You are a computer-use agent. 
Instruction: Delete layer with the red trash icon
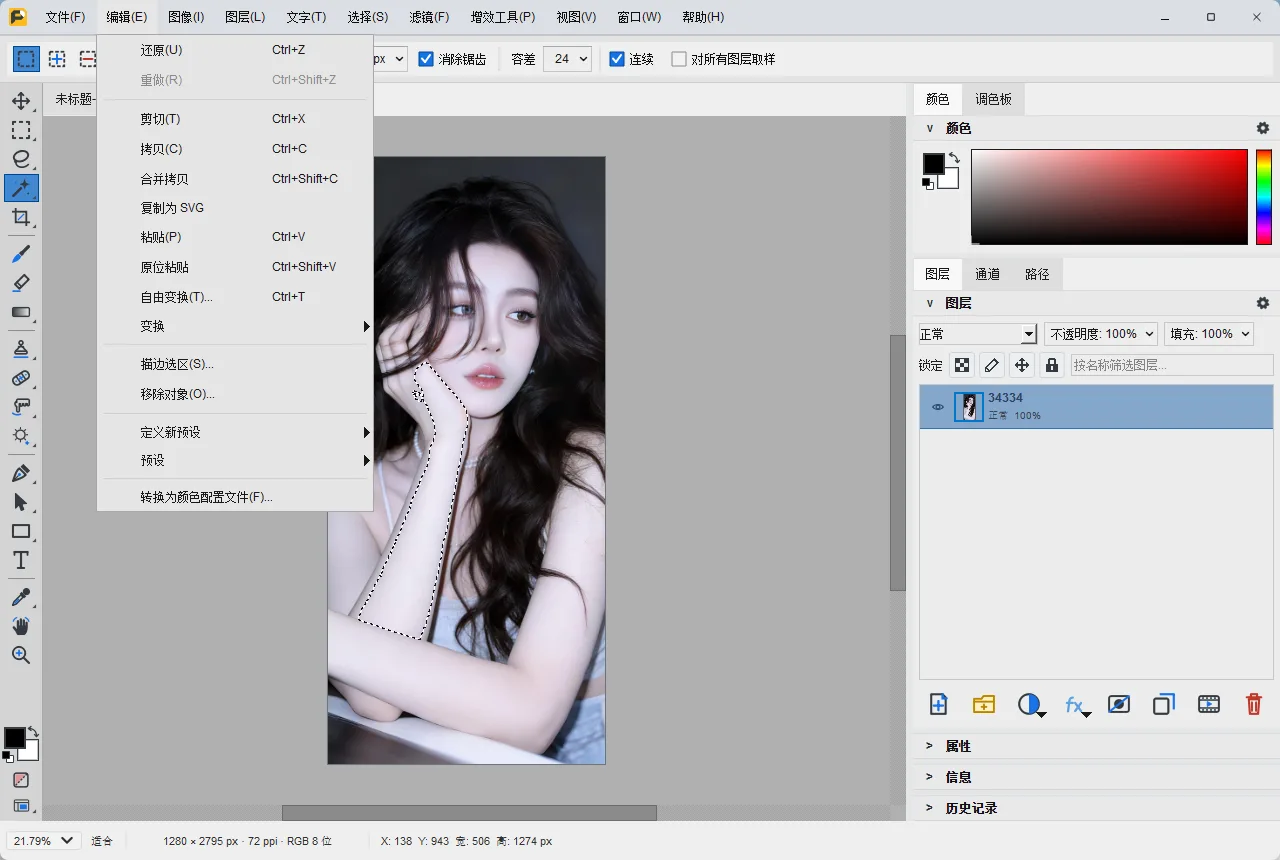tap(1254, 704)
